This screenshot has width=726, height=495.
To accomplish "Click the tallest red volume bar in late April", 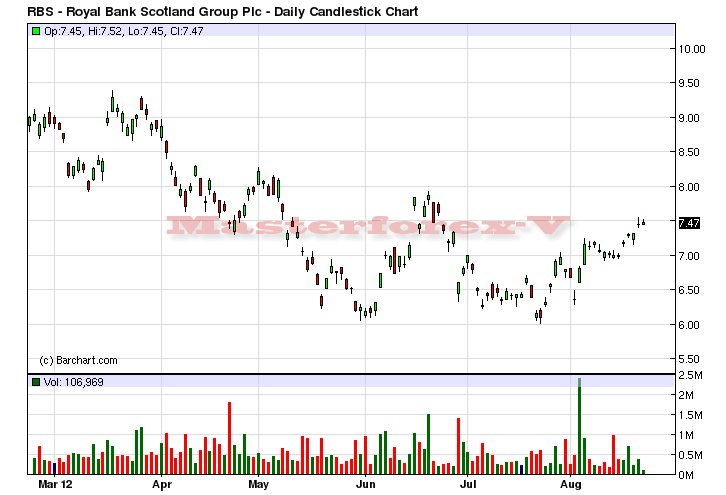I will 229,438.
